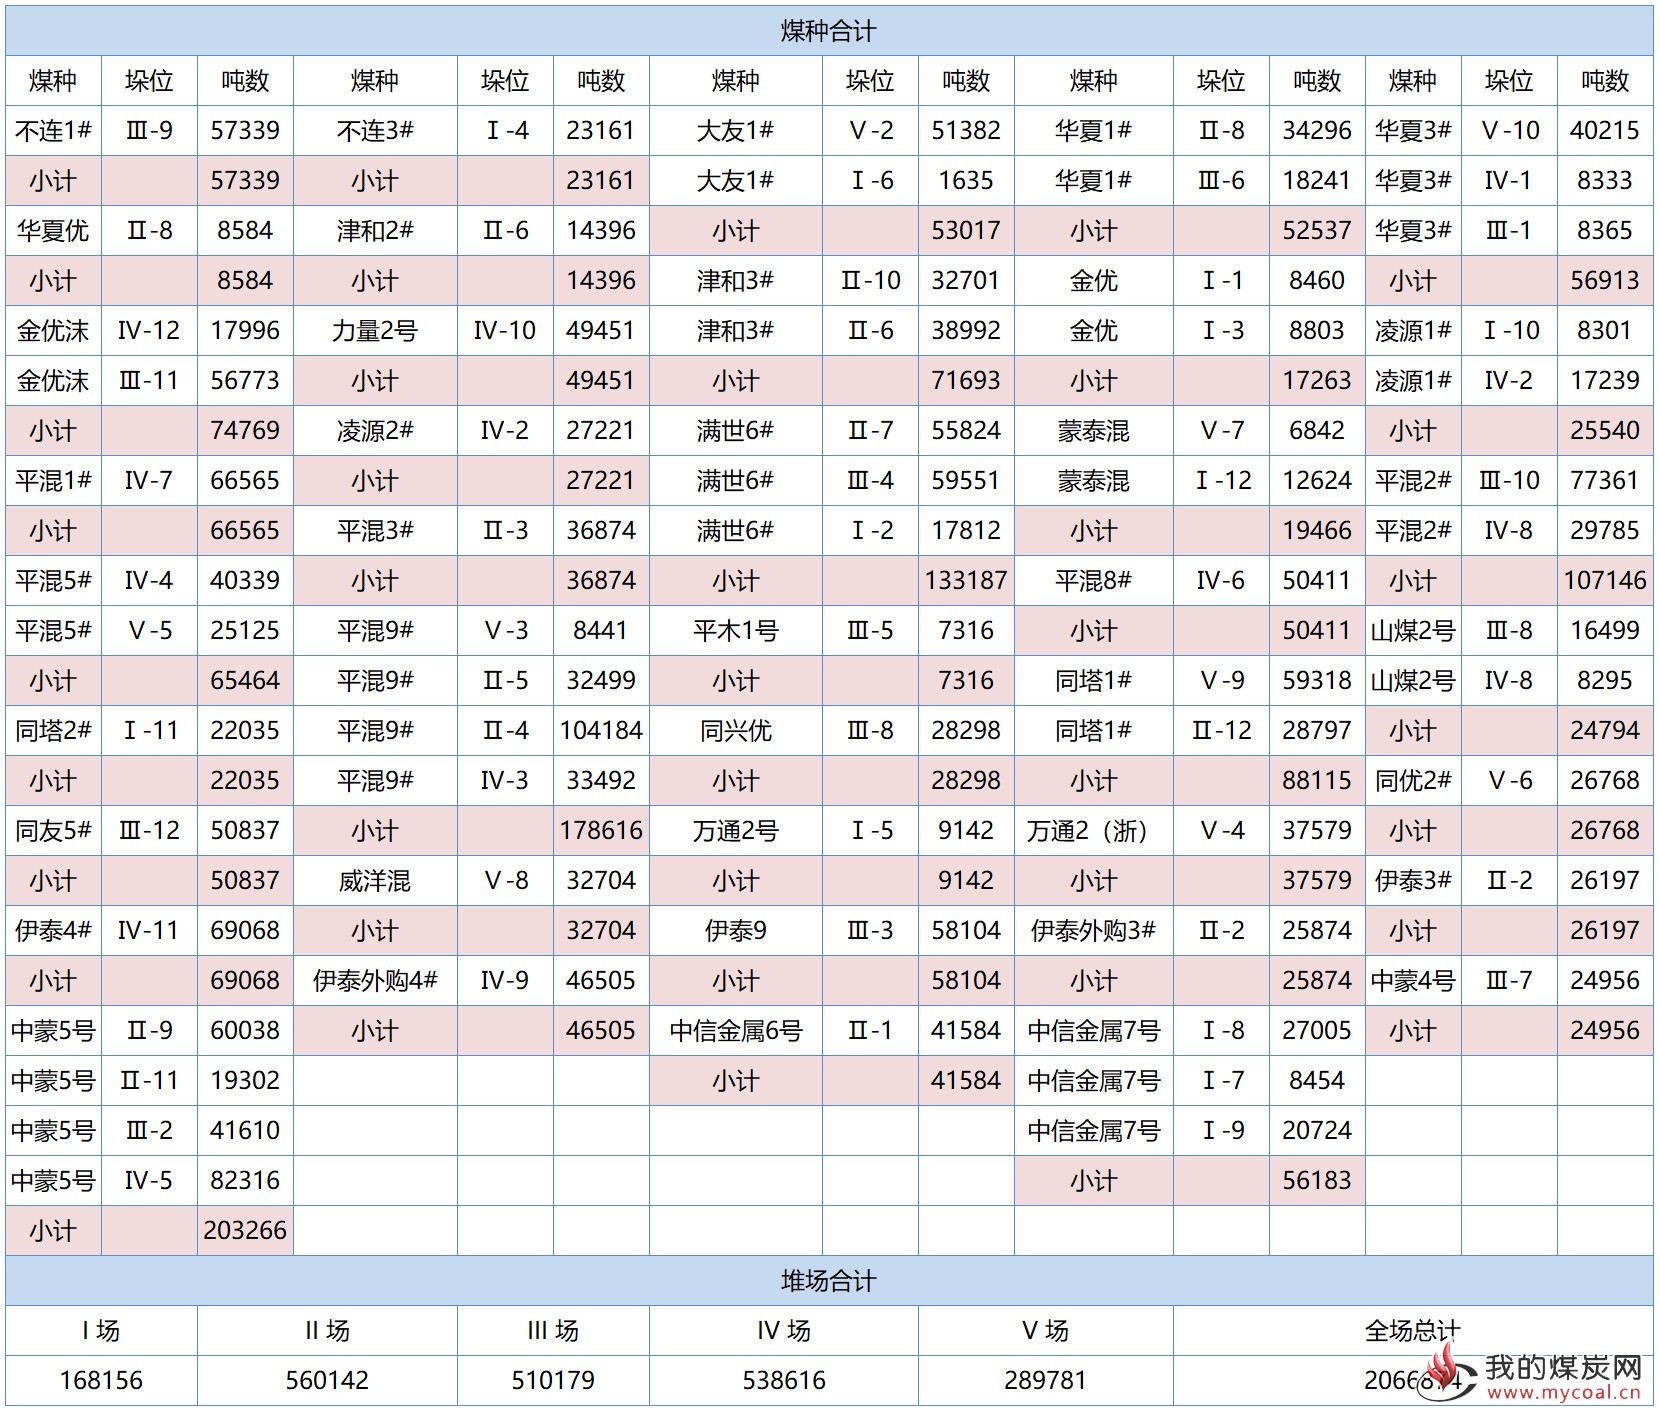Select the 同友5# coal type cell
Screen dimensions: 1660x1412
(x=53, y=830)
